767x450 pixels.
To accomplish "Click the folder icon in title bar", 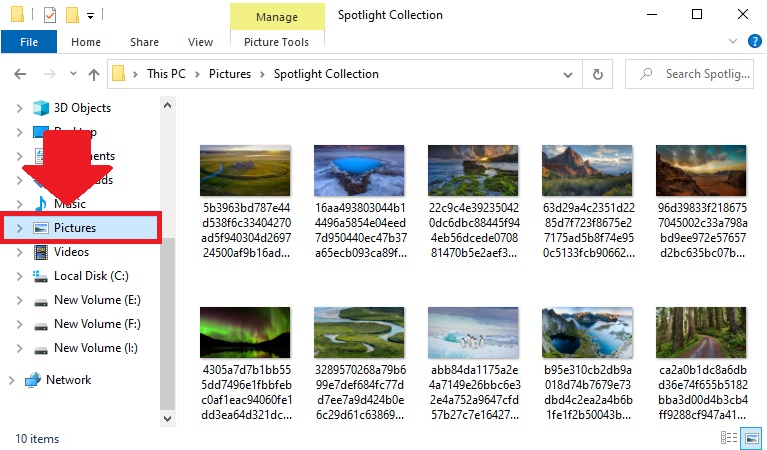I will pos(18,15).
